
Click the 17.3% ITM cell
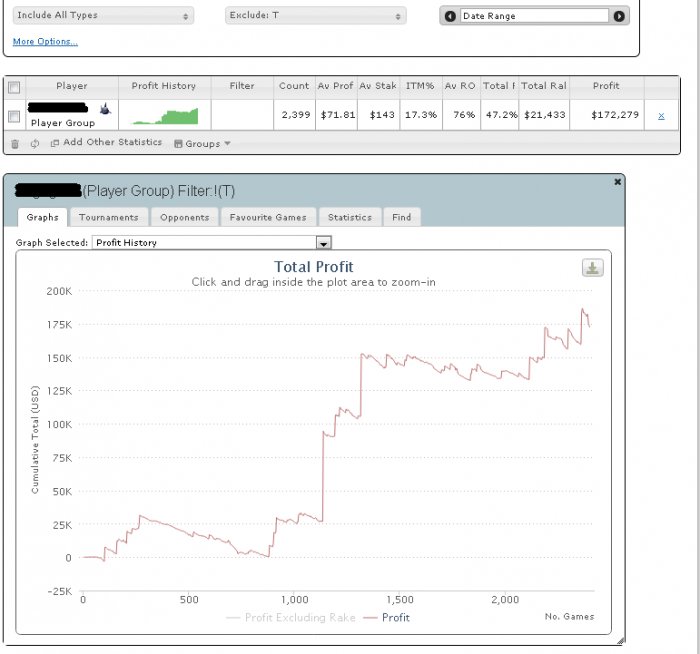421,115
